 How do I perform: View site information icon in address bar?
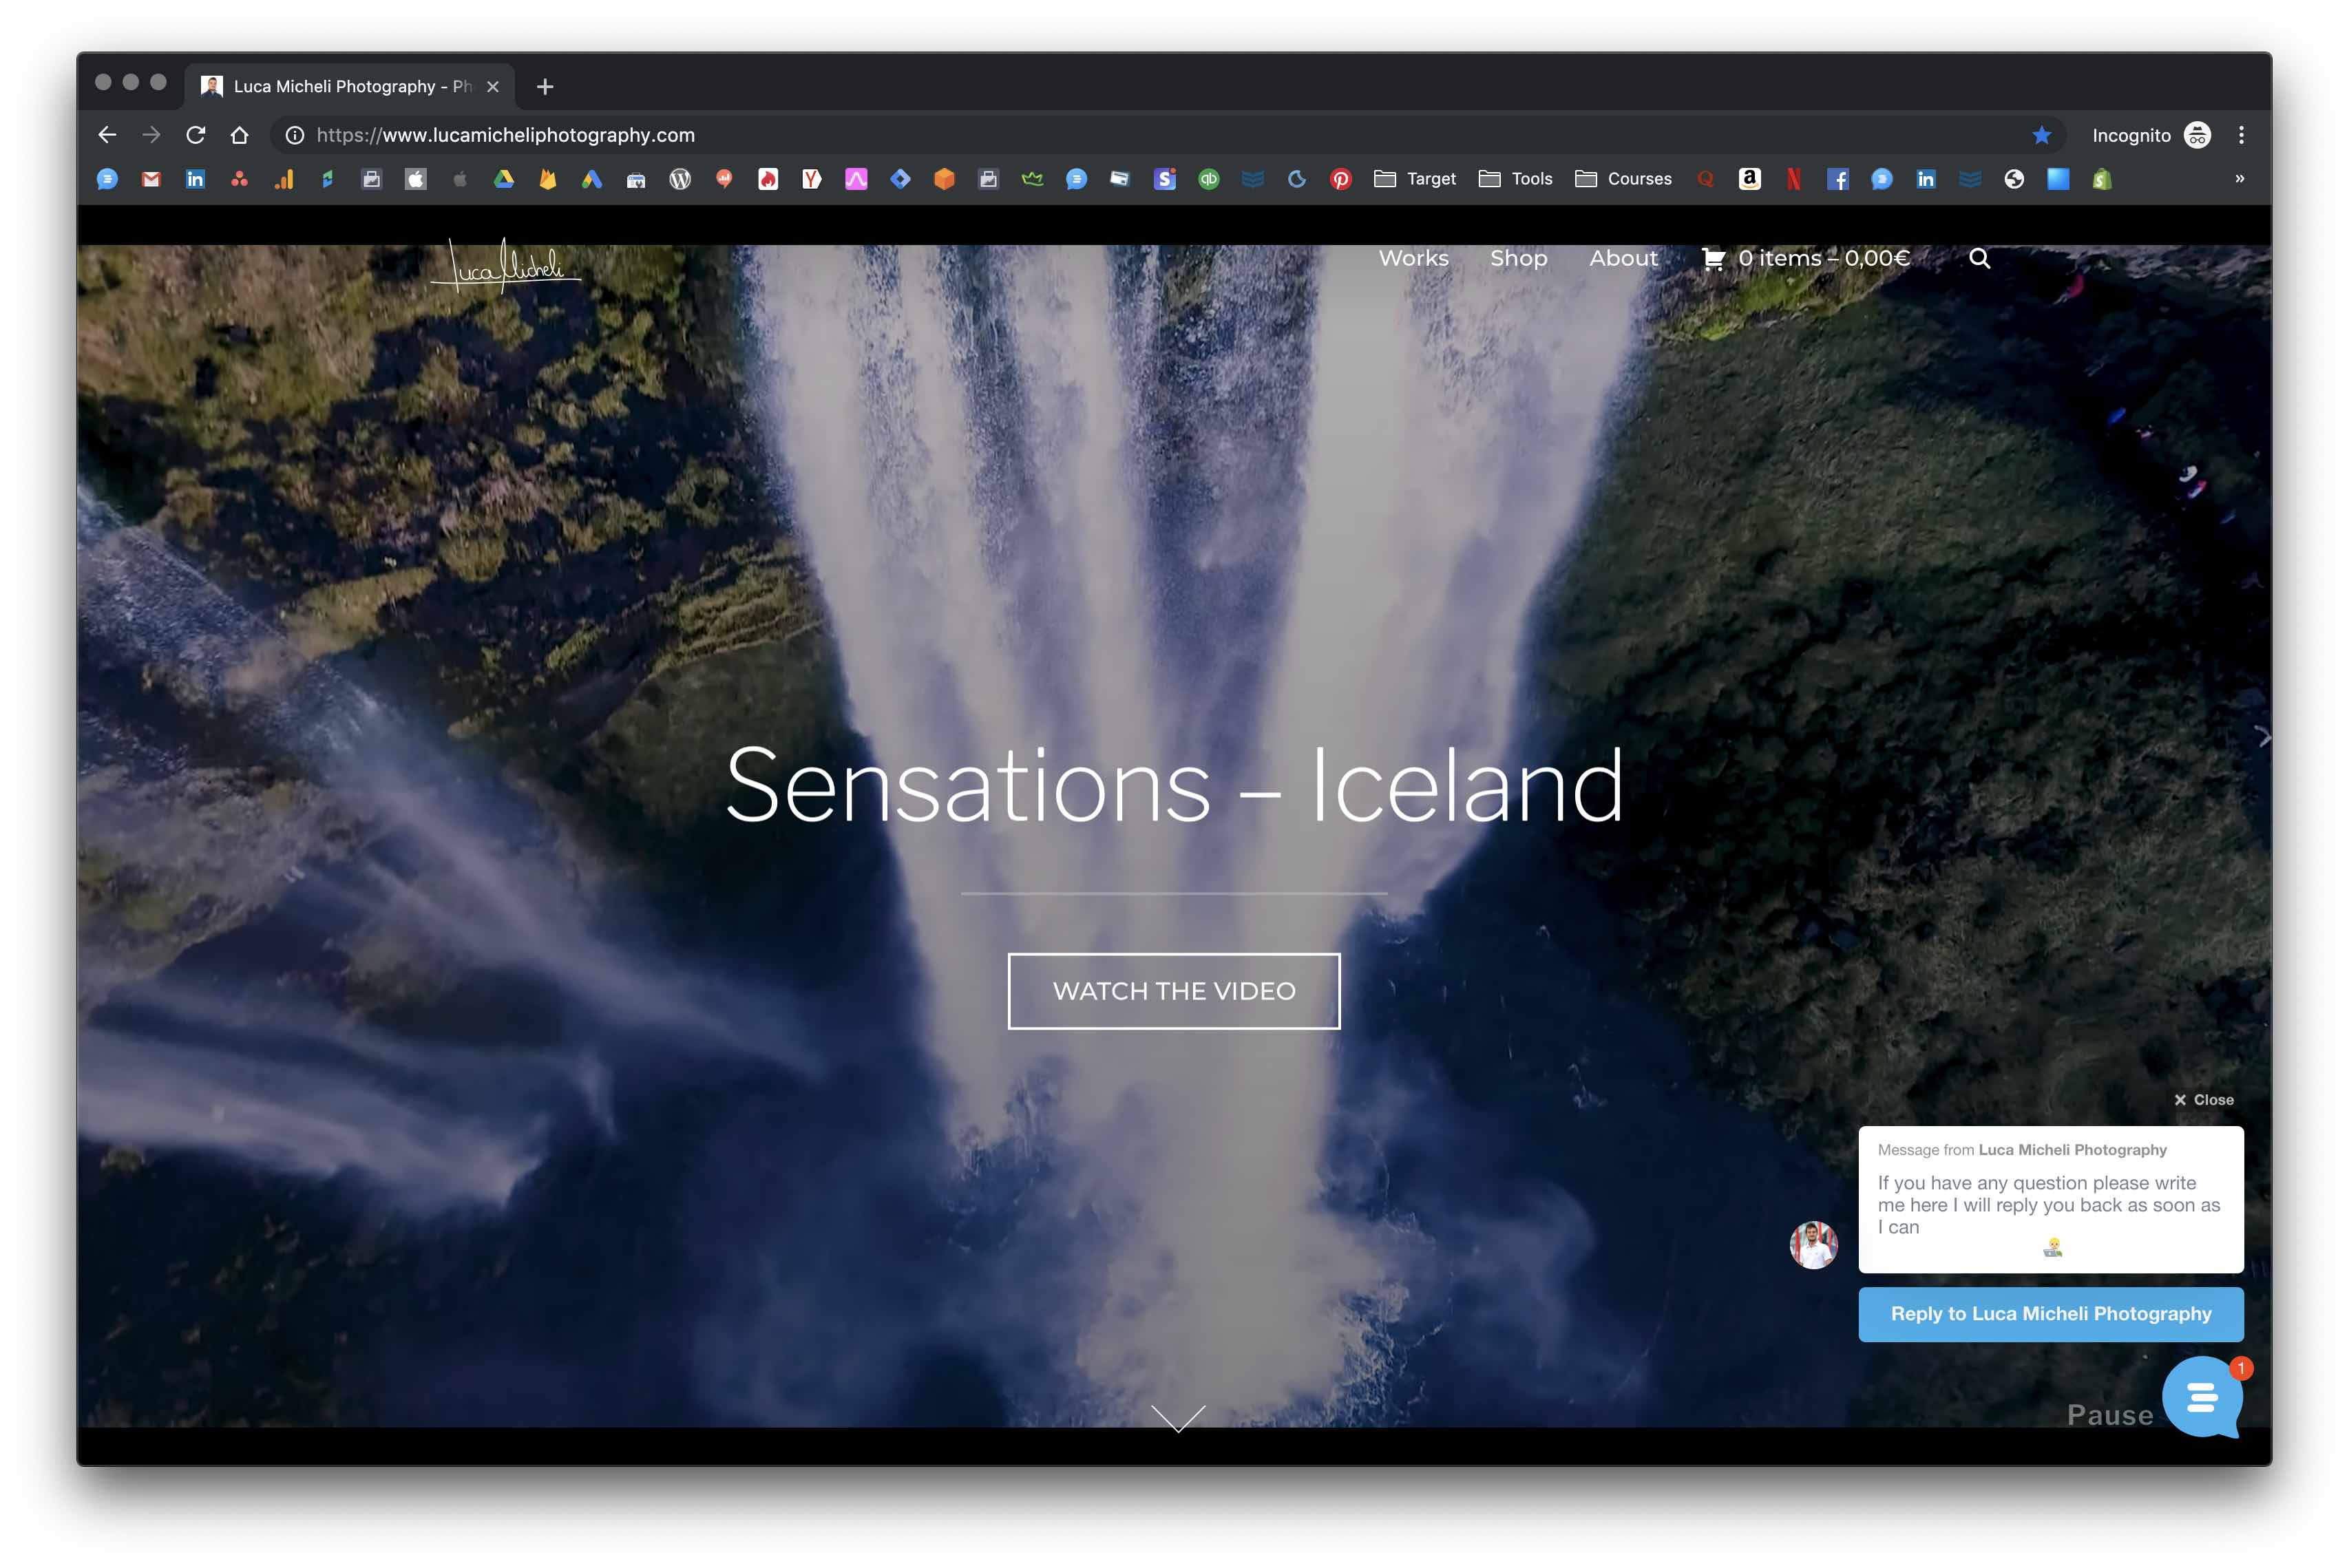point(295,135)
